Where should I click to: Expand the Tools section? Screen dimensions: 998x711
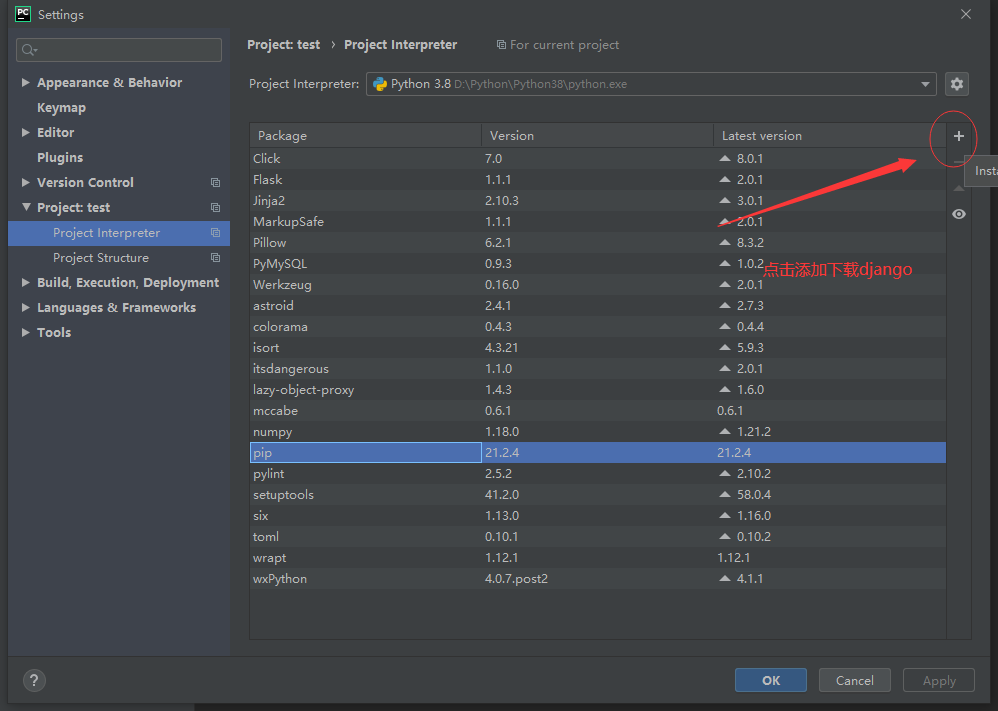25,332
